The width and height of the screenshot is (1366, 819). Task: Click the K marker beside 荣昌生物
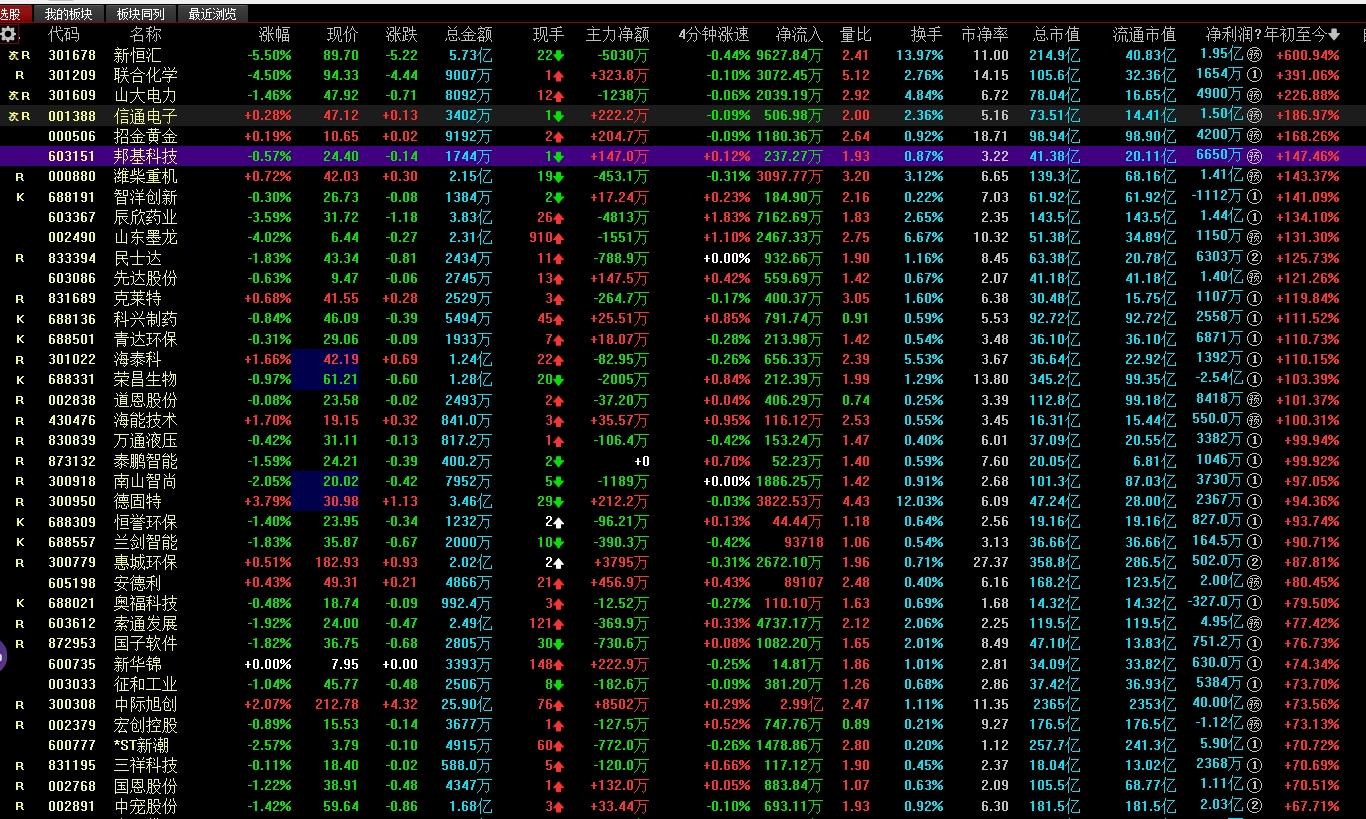pos(20,380)
